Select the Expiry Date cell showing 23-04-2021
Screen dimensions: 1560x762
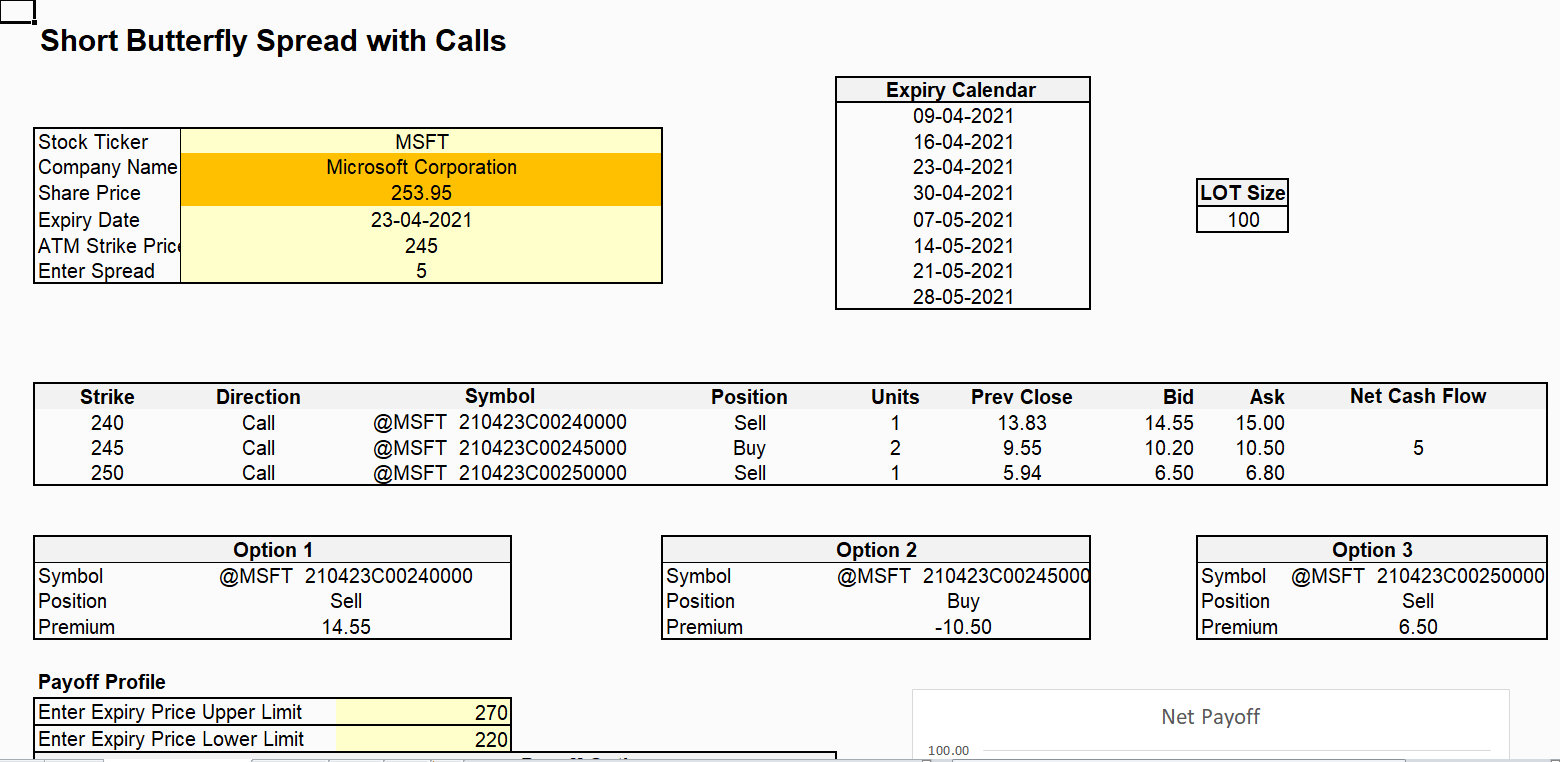pyautogui.click(x=421, y=220)
